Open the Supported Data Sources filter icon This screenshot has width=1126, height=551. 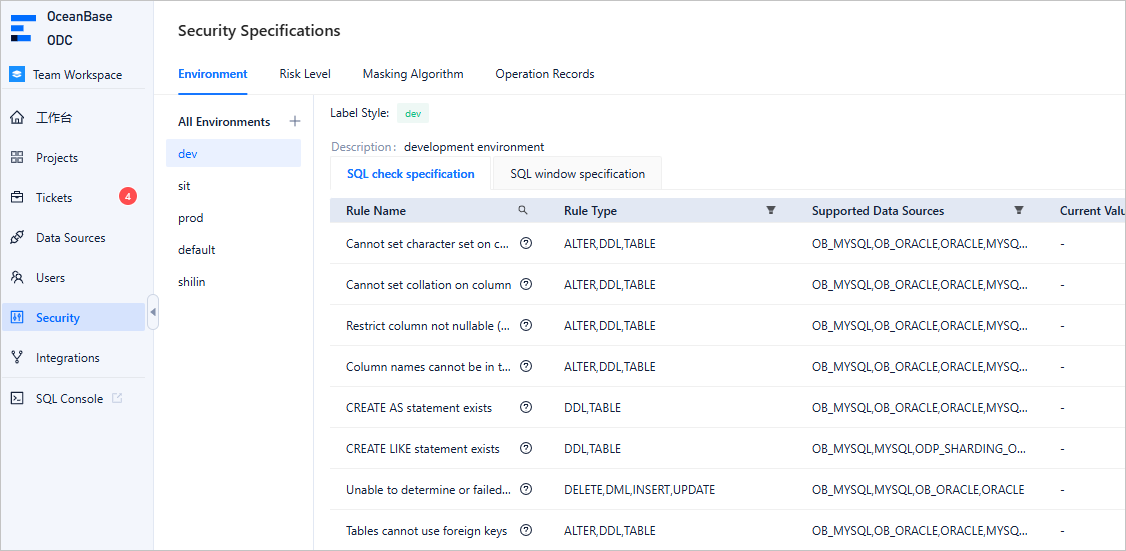point(1018,210)
